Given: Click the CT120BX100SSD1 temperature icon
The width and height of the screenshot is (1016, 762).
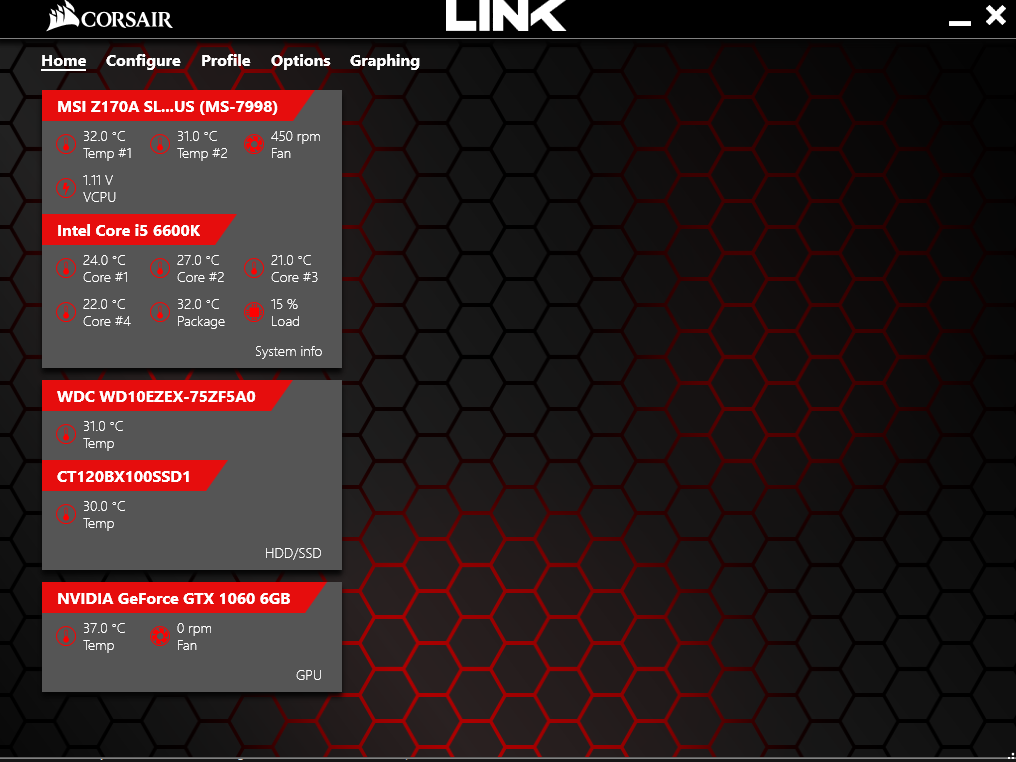Looking at the screenshot, I should tap(65, 514).
